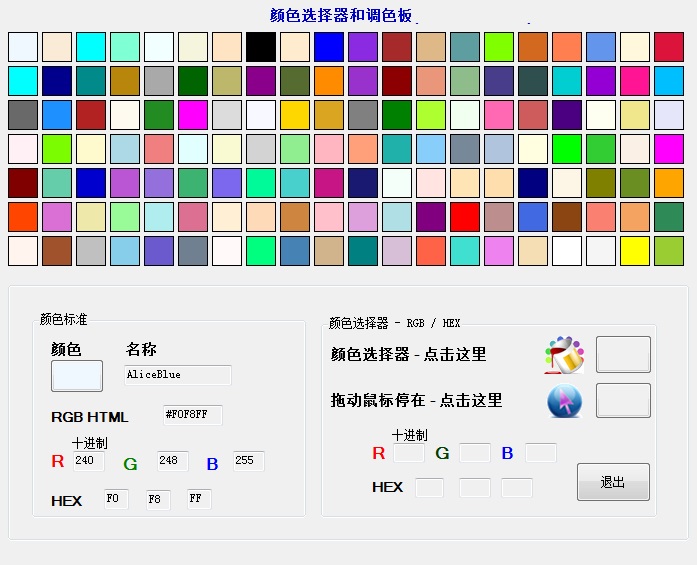Image resolution: width=697 pixels, height=565 pixels.
Task: Click the 名称 field showing AliceBlue
Action: click(x=178, y=375)
